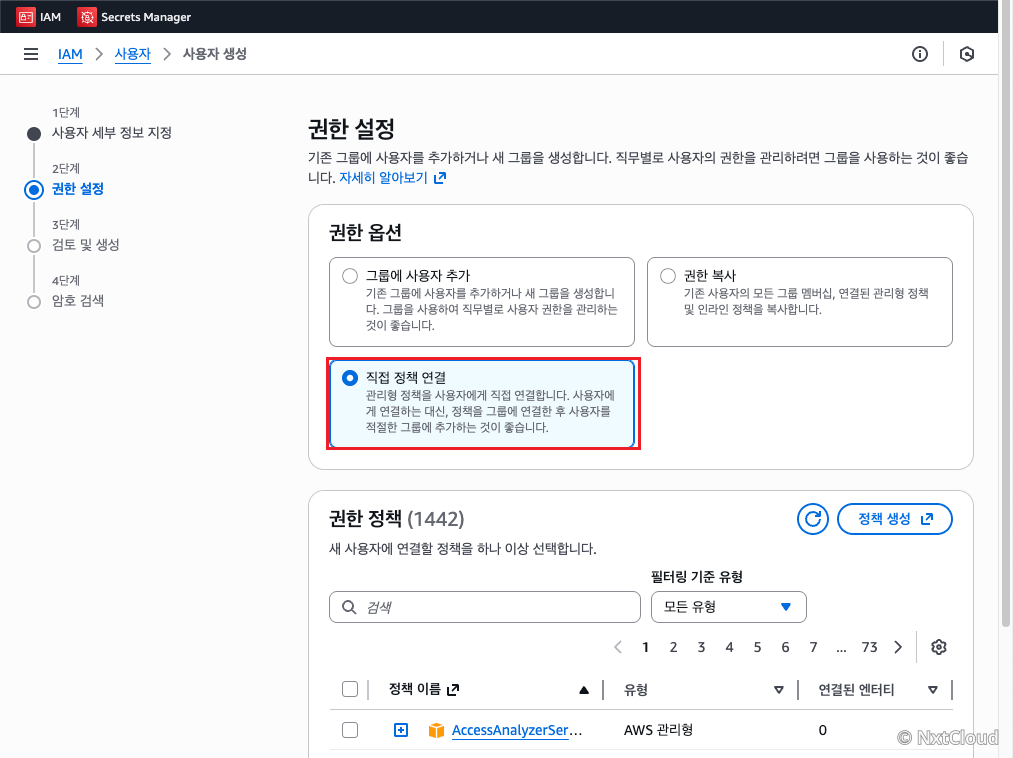The width and height of the screenshot is (1013, 758).
Task: Click AWS 관리형 type cell
Action: (x=658, y=730)
